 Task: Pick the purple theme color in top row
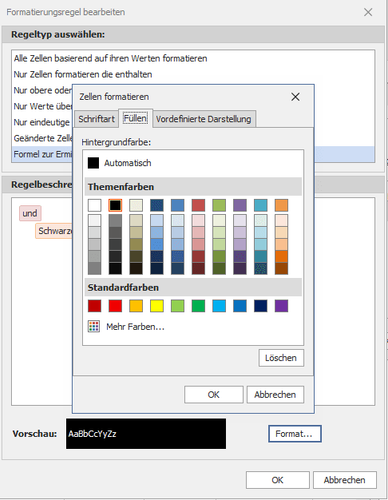240,205
